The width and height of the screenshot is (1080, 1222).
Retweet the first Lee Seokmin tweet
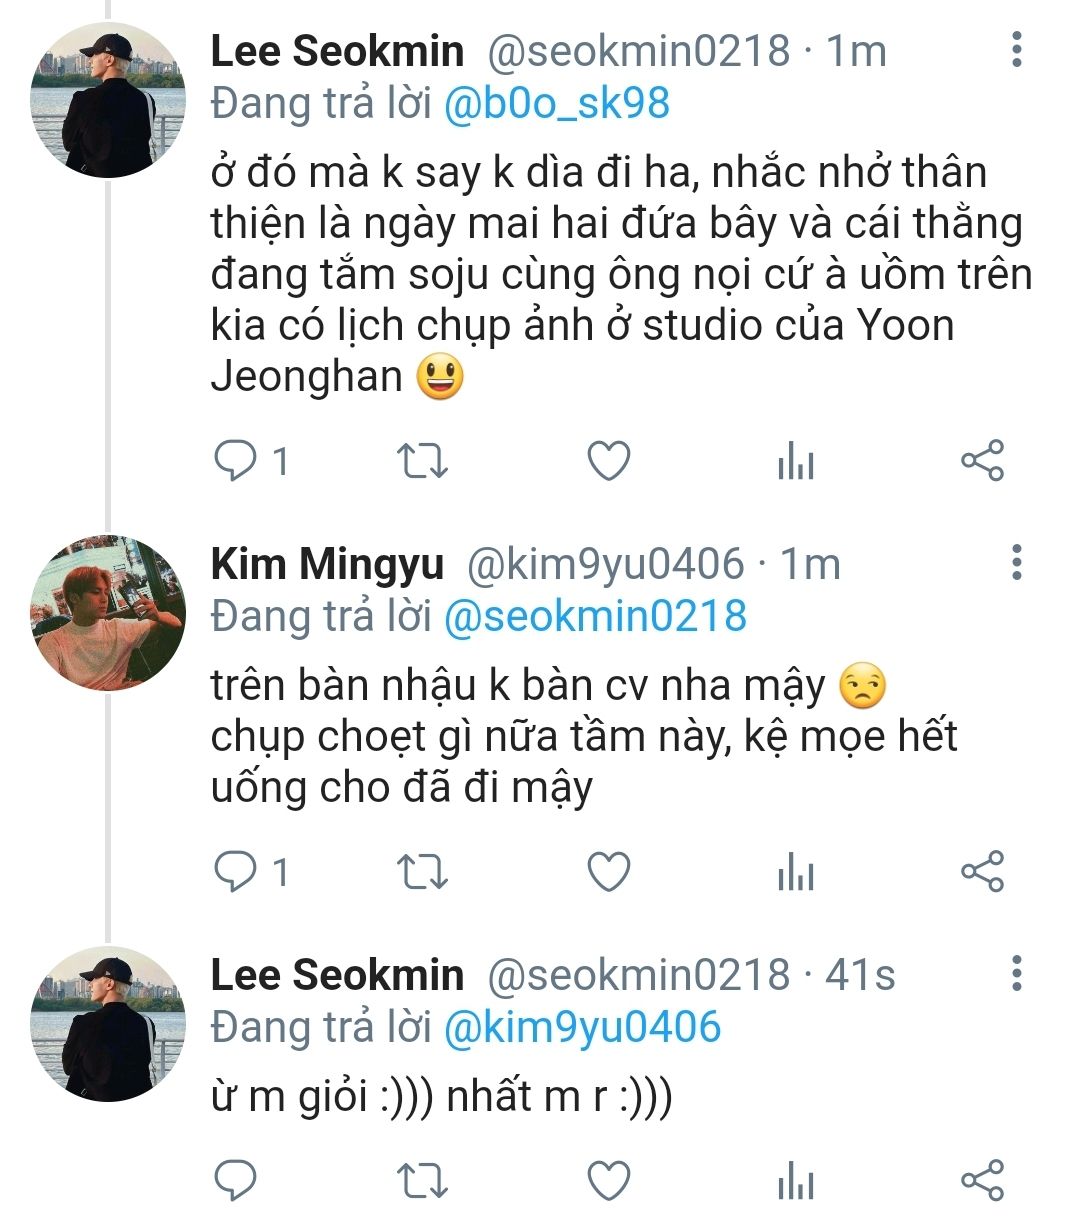point(422,461)
